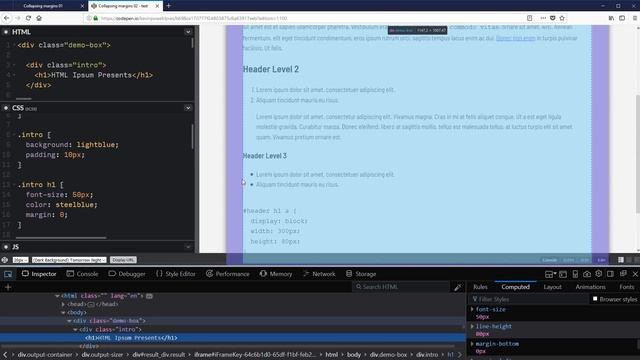Expand the margin-bottom computed property

point(472,344)
